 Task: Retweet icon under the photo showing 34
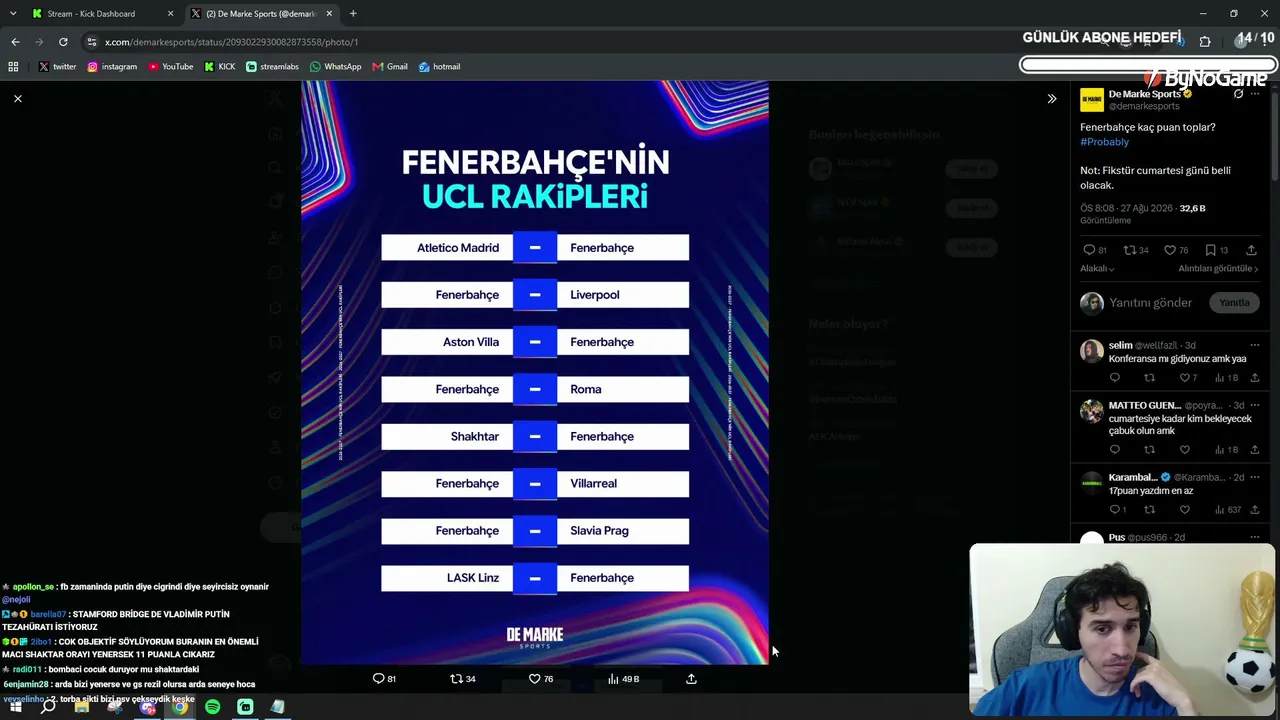(456, 679)
